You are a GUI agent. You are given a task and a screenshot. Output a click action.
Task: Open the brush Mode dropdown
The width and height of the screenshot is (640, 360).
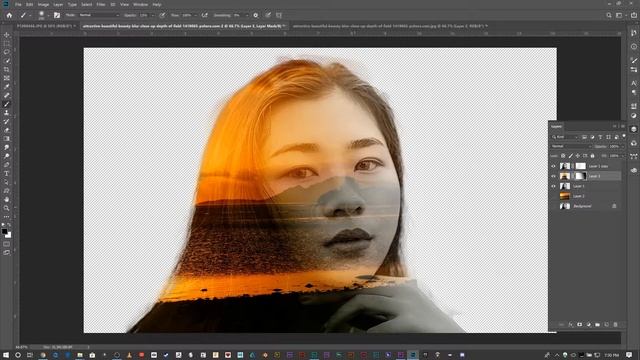coord(98,15)
